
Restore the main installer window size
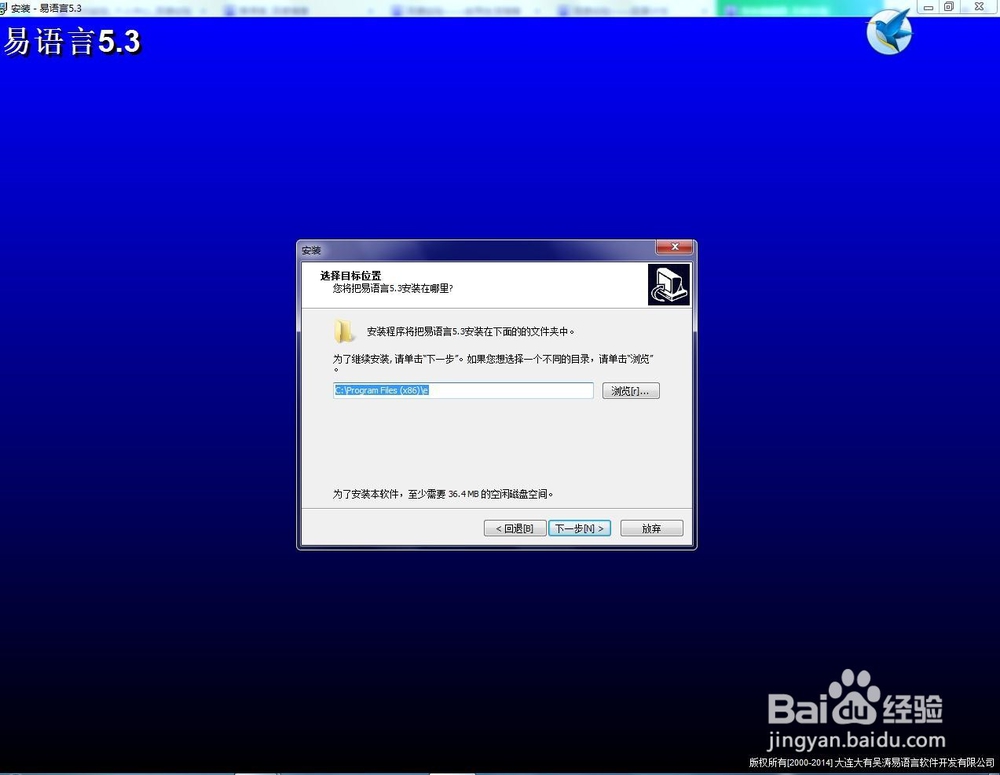click(x=949, y=7)
